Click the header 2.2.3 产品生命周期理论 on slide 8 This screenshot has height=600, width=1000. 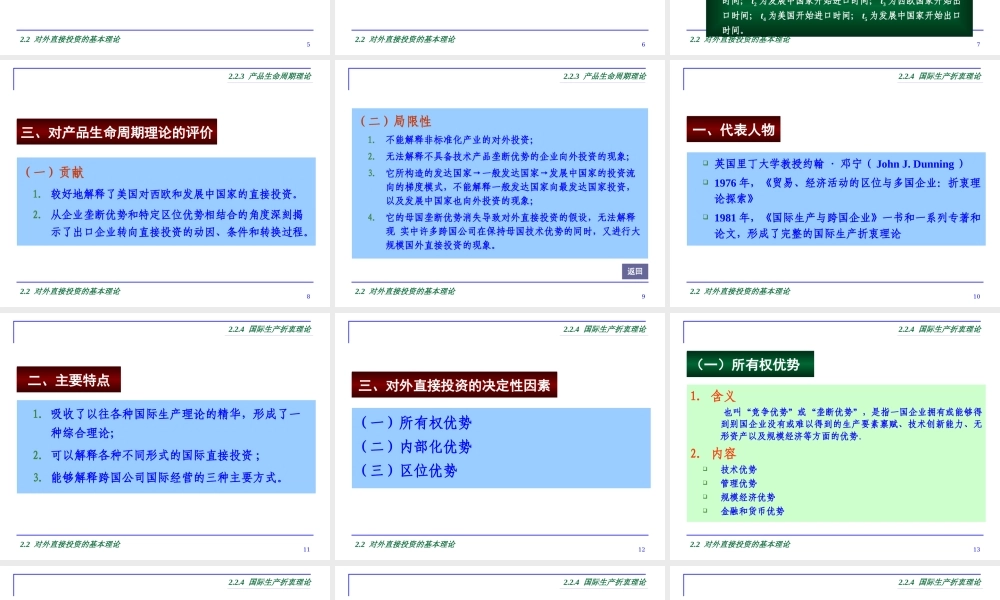[x=270, y=76]
